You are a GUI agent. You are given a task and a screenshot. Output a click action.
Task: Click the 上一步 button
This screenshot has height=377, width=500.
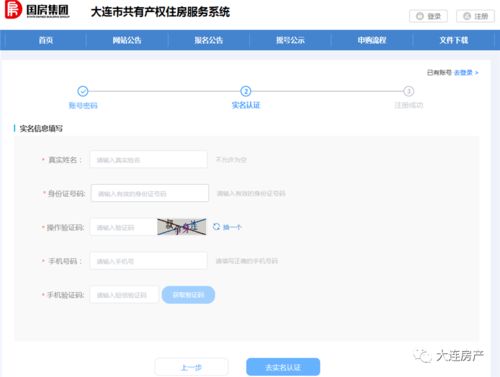(x=191, y=367)
